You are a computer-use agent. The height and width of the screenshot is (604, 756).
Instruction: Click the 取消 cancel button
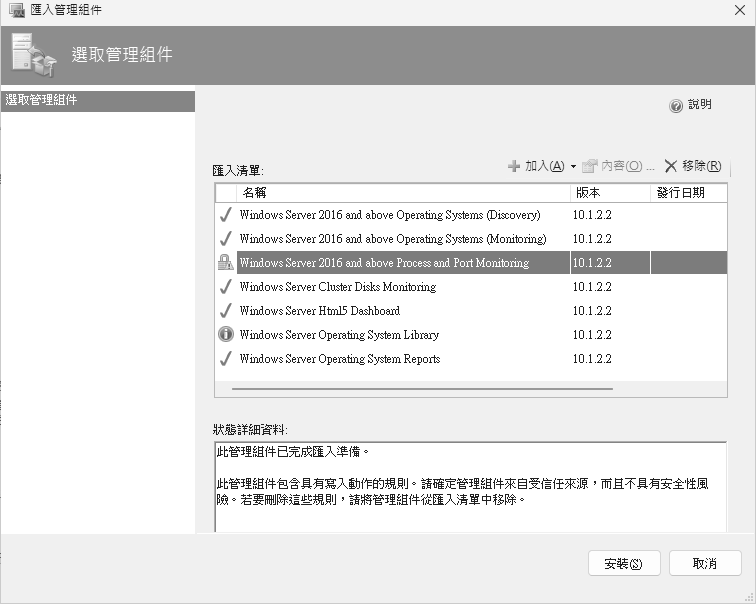click(705, 563)
